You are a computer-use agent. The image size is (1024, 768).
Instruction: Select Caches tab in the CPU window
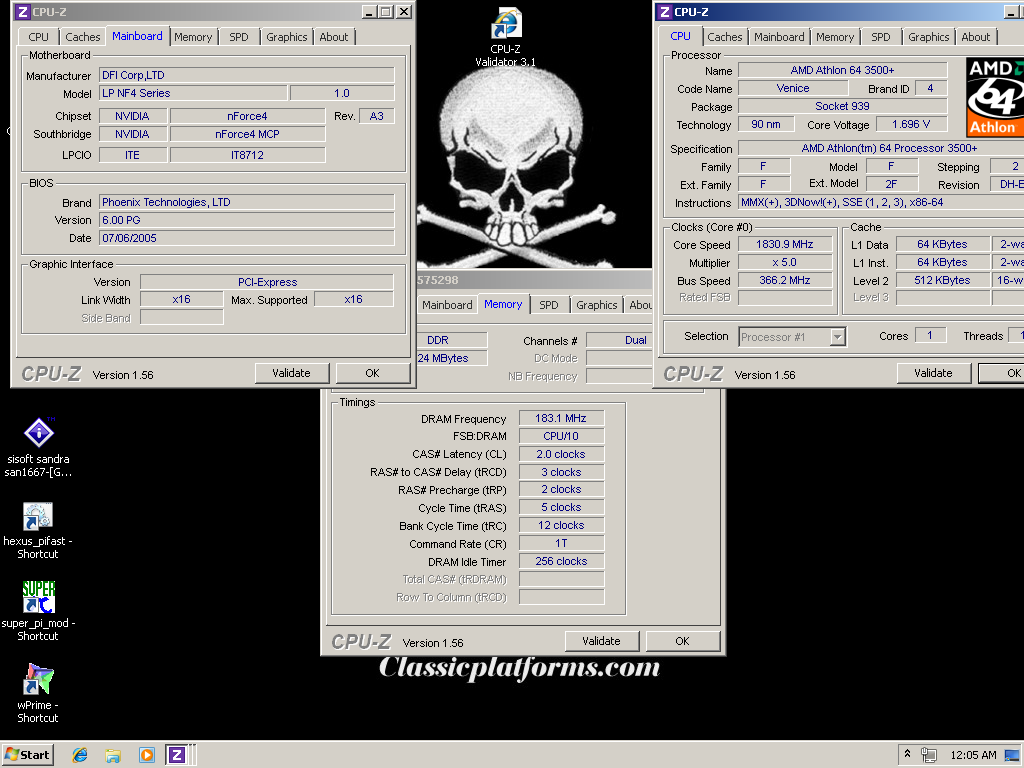pyautogui.click(x=725, y=37)
